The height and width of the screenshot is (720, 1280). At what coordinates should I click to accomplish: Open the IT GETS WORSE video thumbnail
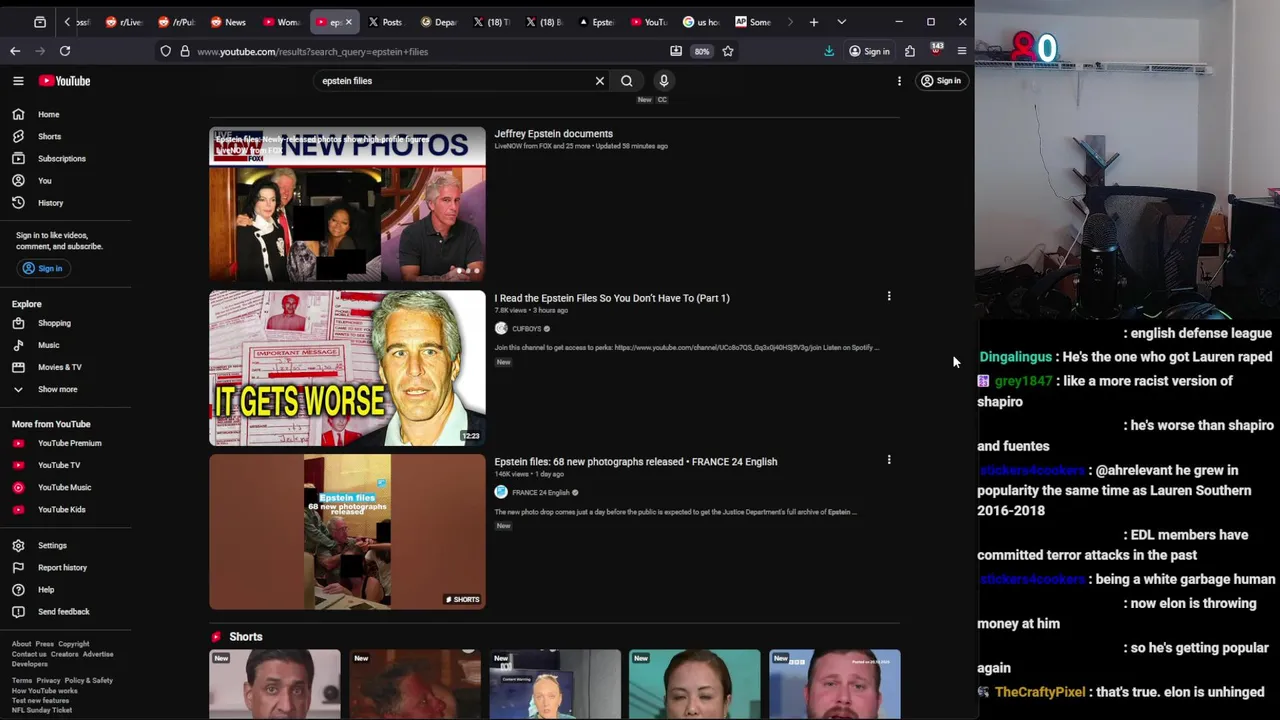coord(347,368)
